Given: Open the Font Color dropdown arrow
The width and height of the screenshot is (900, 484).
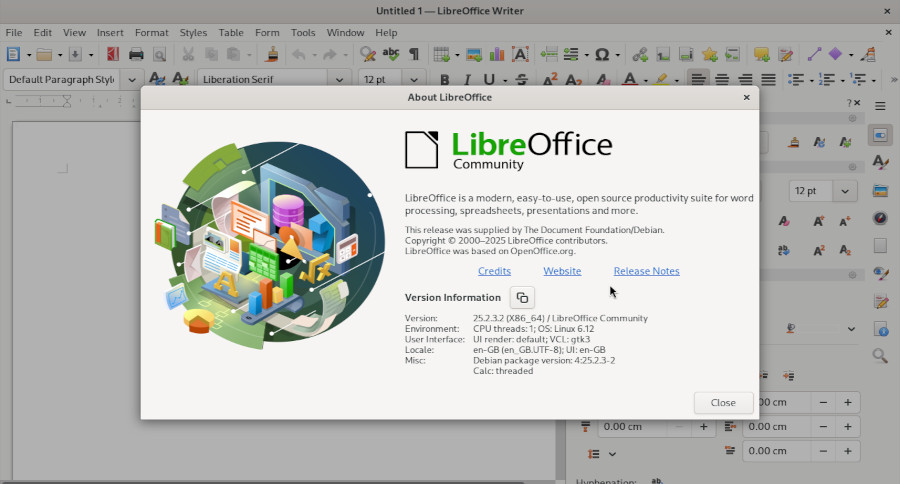Looking at the screenshot, I should point(645,80).
